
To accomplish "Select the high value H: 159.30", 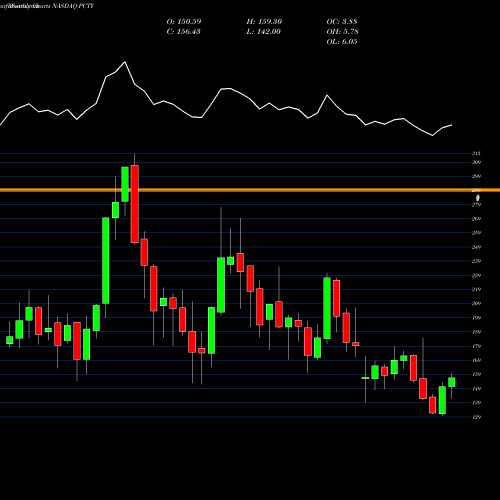I will (x=264, y=22).
